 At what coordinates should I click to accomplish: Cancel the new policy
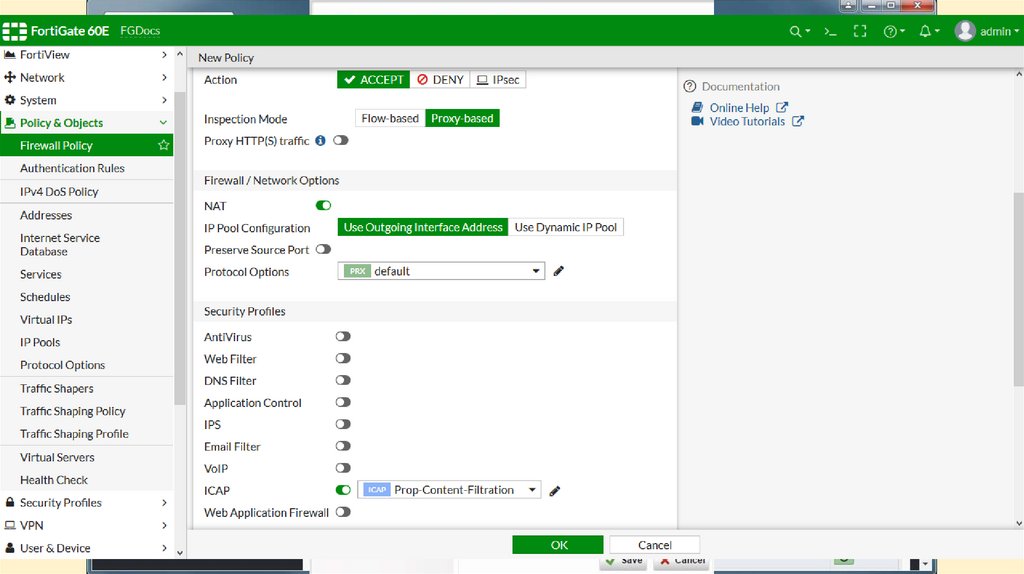point(654,545)
